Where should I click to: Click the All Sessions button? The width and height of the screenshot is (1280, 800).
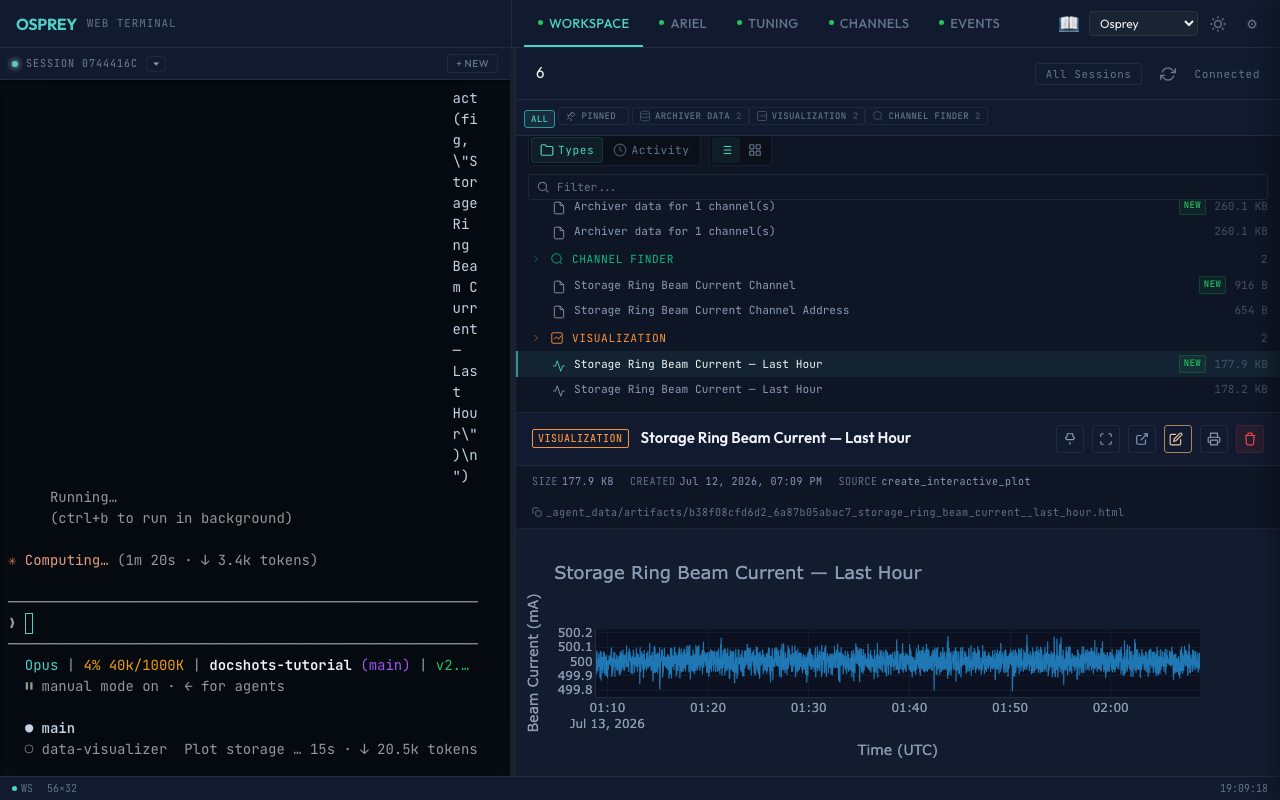click(1088, 74)
